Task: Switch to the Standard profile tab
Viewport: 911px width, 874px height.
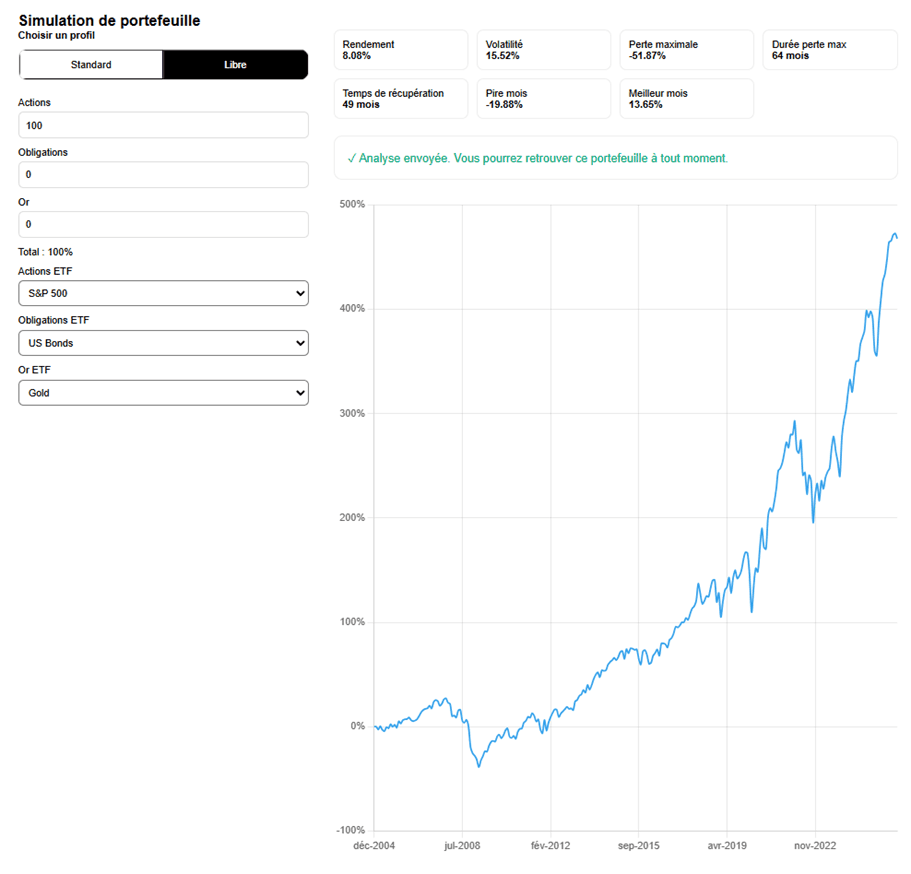Action: [90, 64]
